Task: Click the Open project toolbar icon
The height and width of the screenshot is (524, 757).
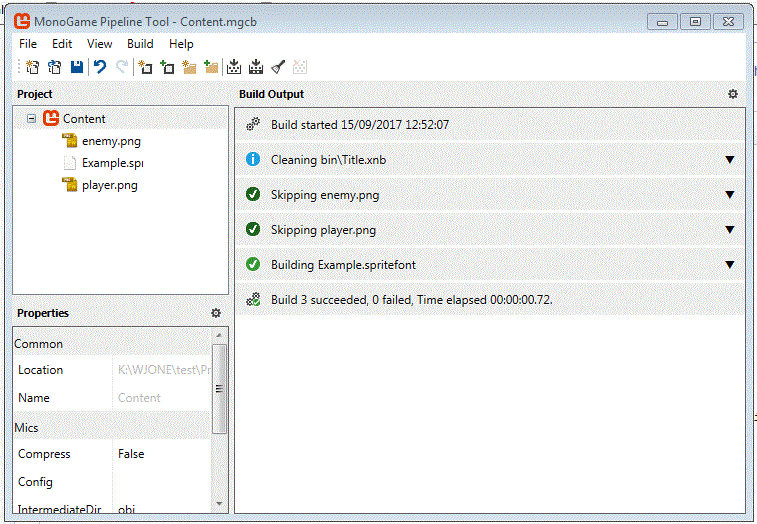Action: pyautogui.click(x=55, y=67)
